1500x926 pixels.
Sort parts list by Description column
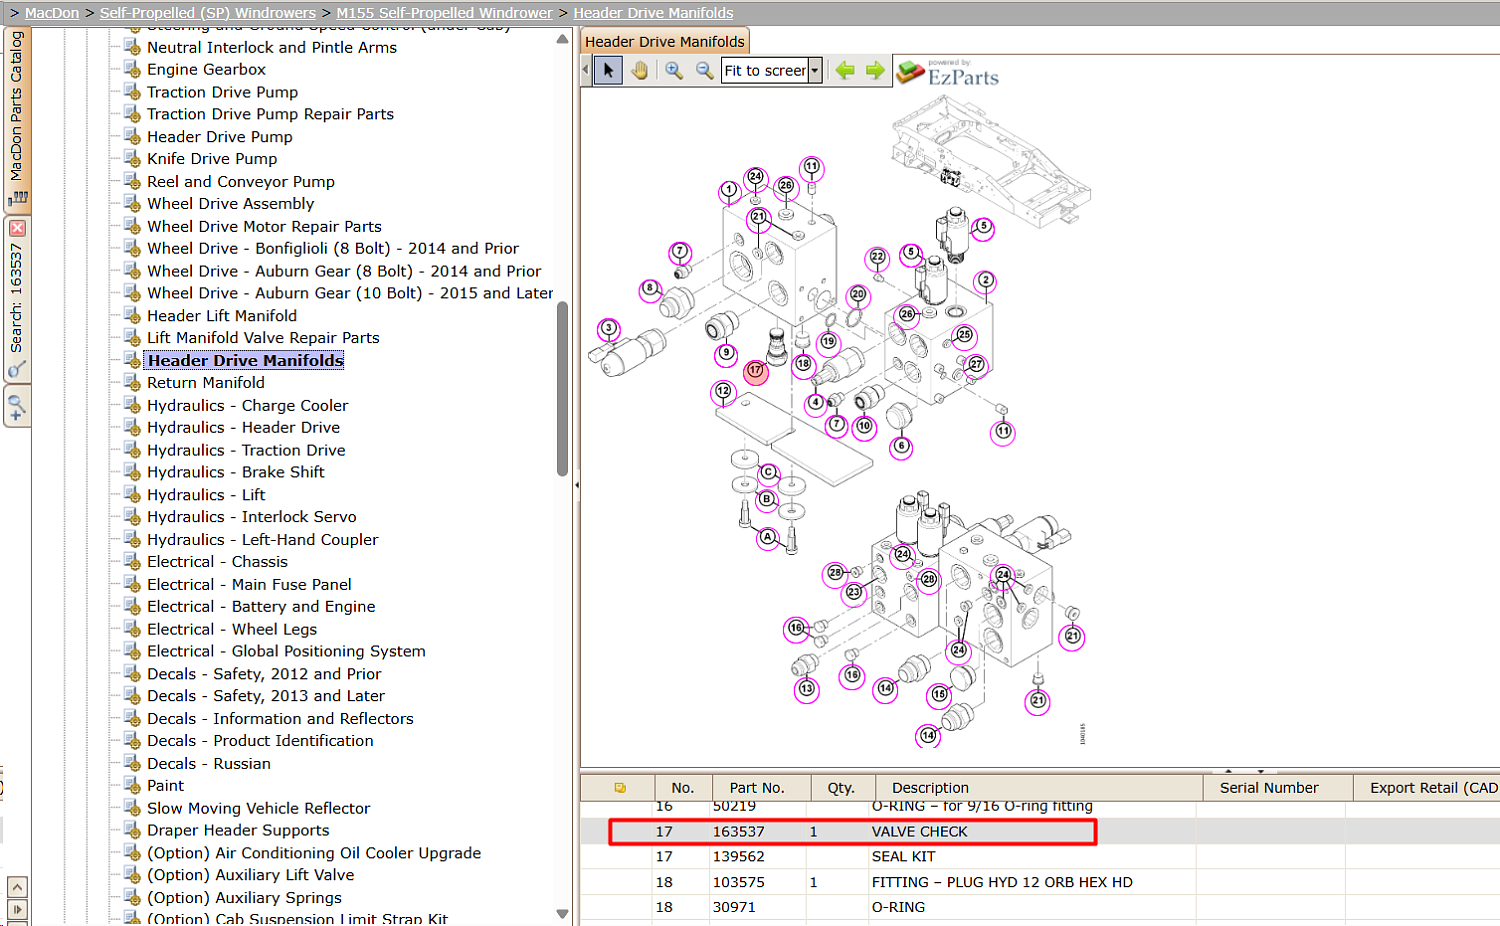pyautogui.click(x=1039, y=788)
